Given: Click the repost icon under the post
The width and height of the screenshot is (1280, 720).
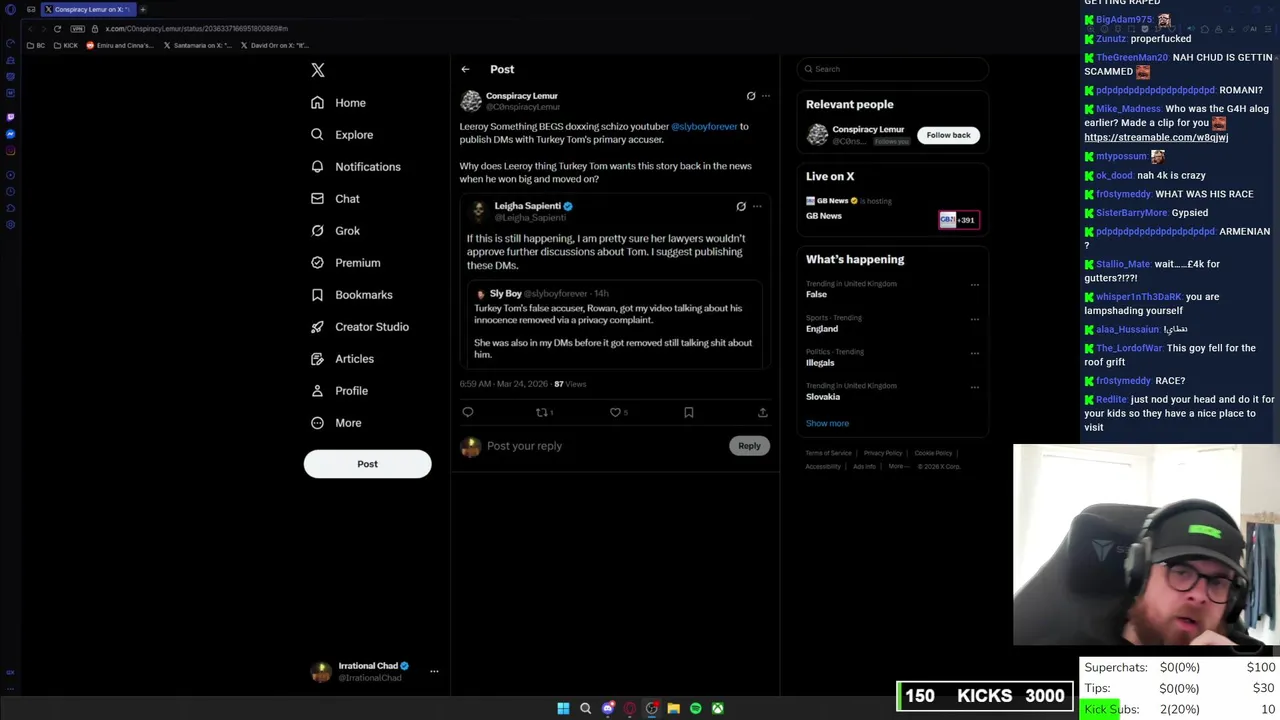Looking at the screenshot, I should [541, 412].
